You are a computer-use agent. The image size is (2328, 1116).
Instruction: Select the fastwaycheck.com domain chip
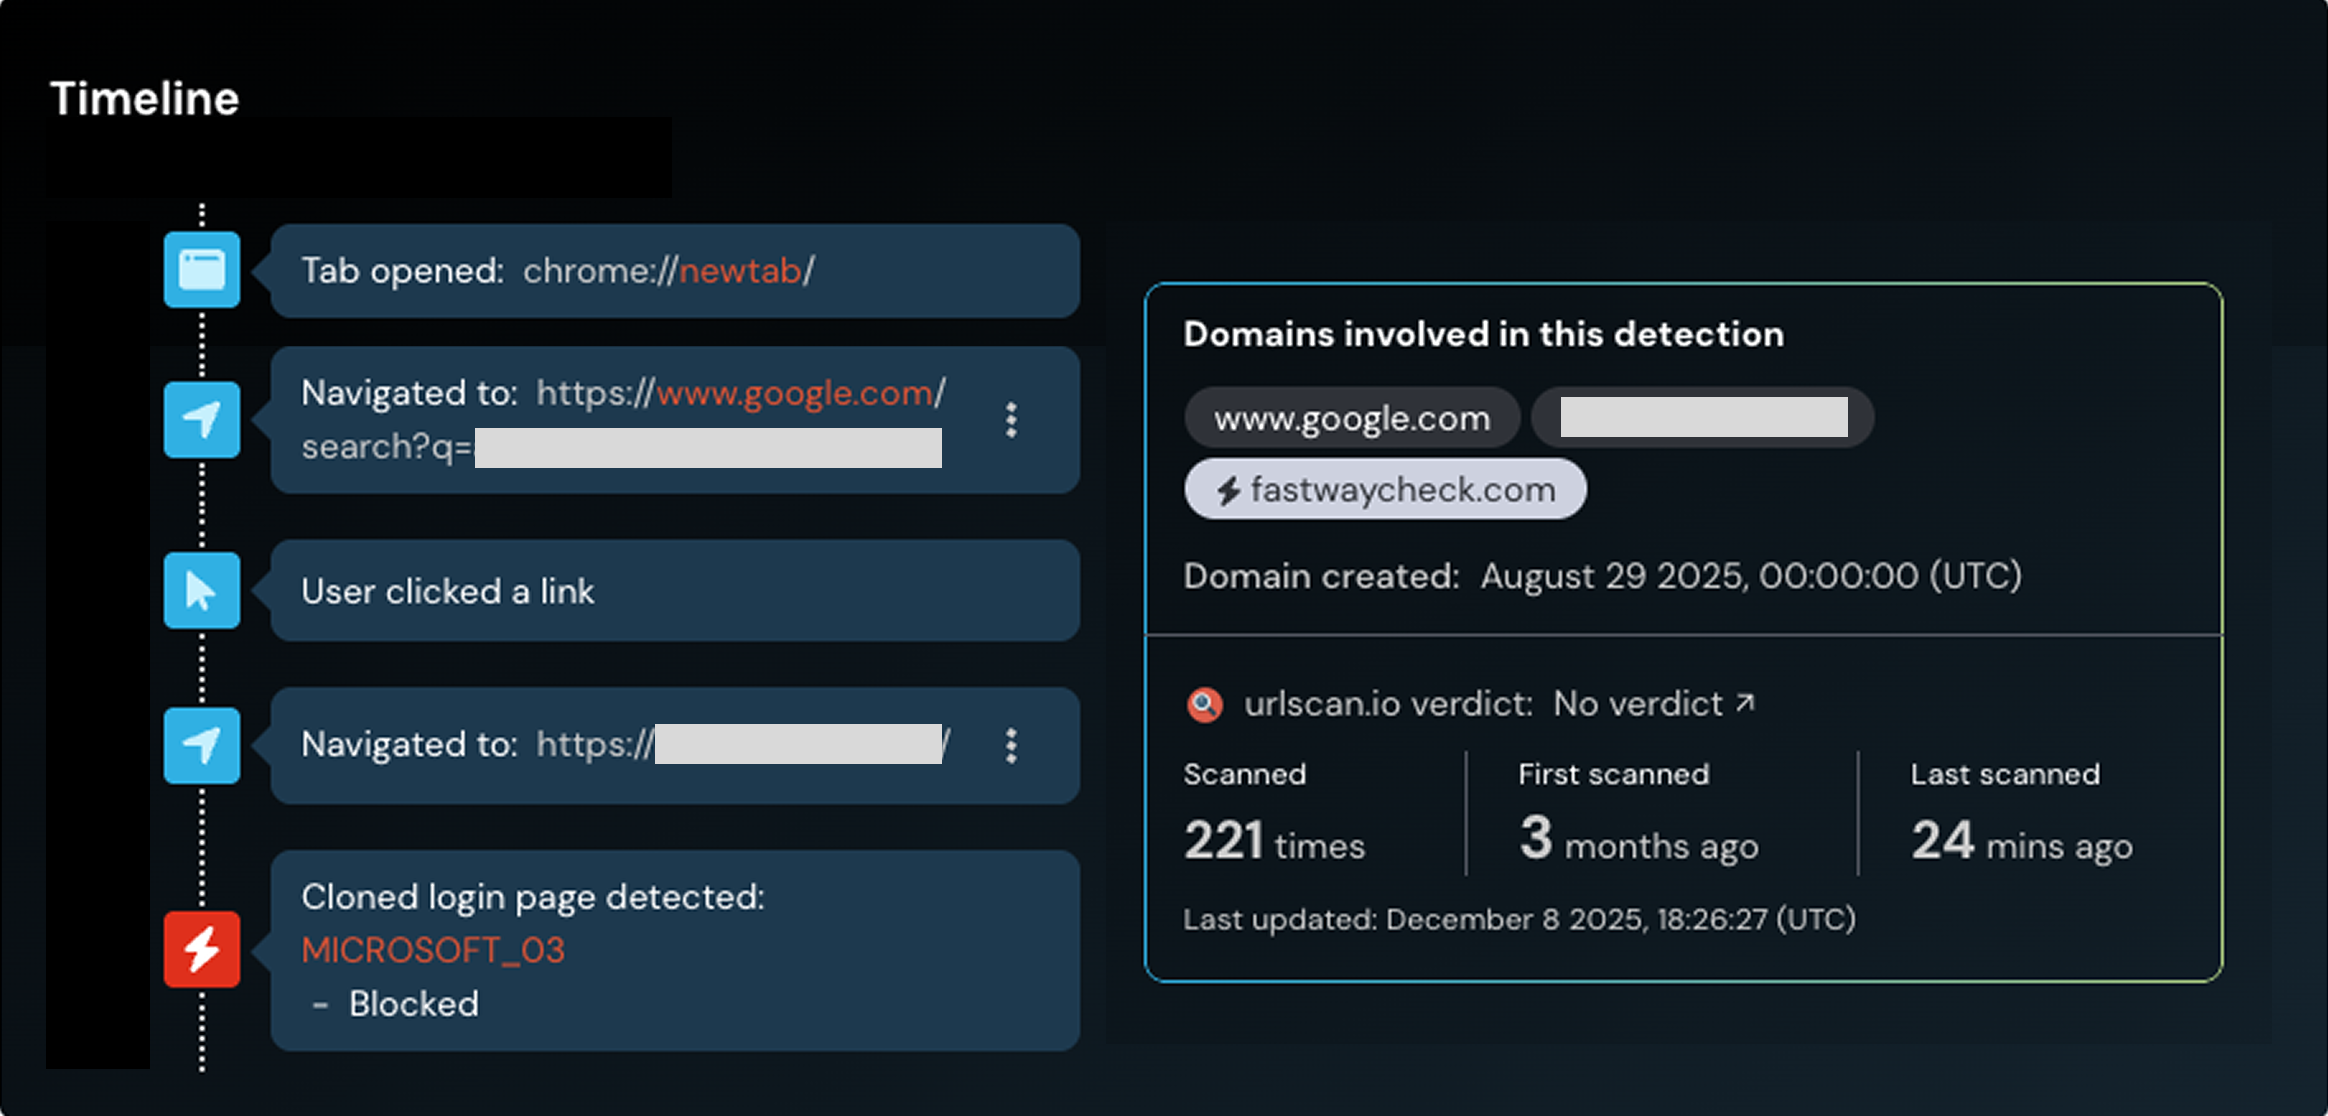coord(1385,489)
